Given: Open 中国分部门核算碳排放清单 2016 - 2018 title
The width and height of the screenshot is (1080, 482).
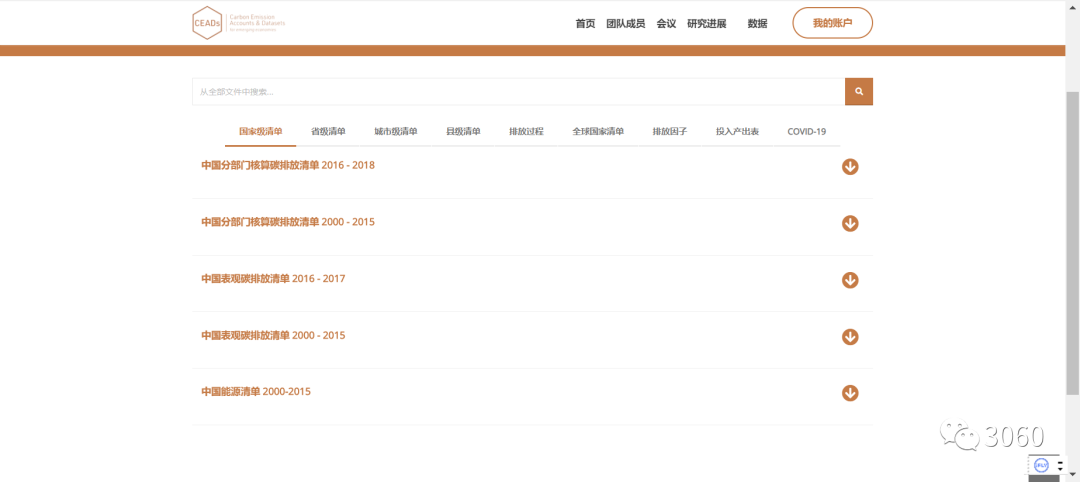Looking at the screenshot, I should click(x=288, y=165).
